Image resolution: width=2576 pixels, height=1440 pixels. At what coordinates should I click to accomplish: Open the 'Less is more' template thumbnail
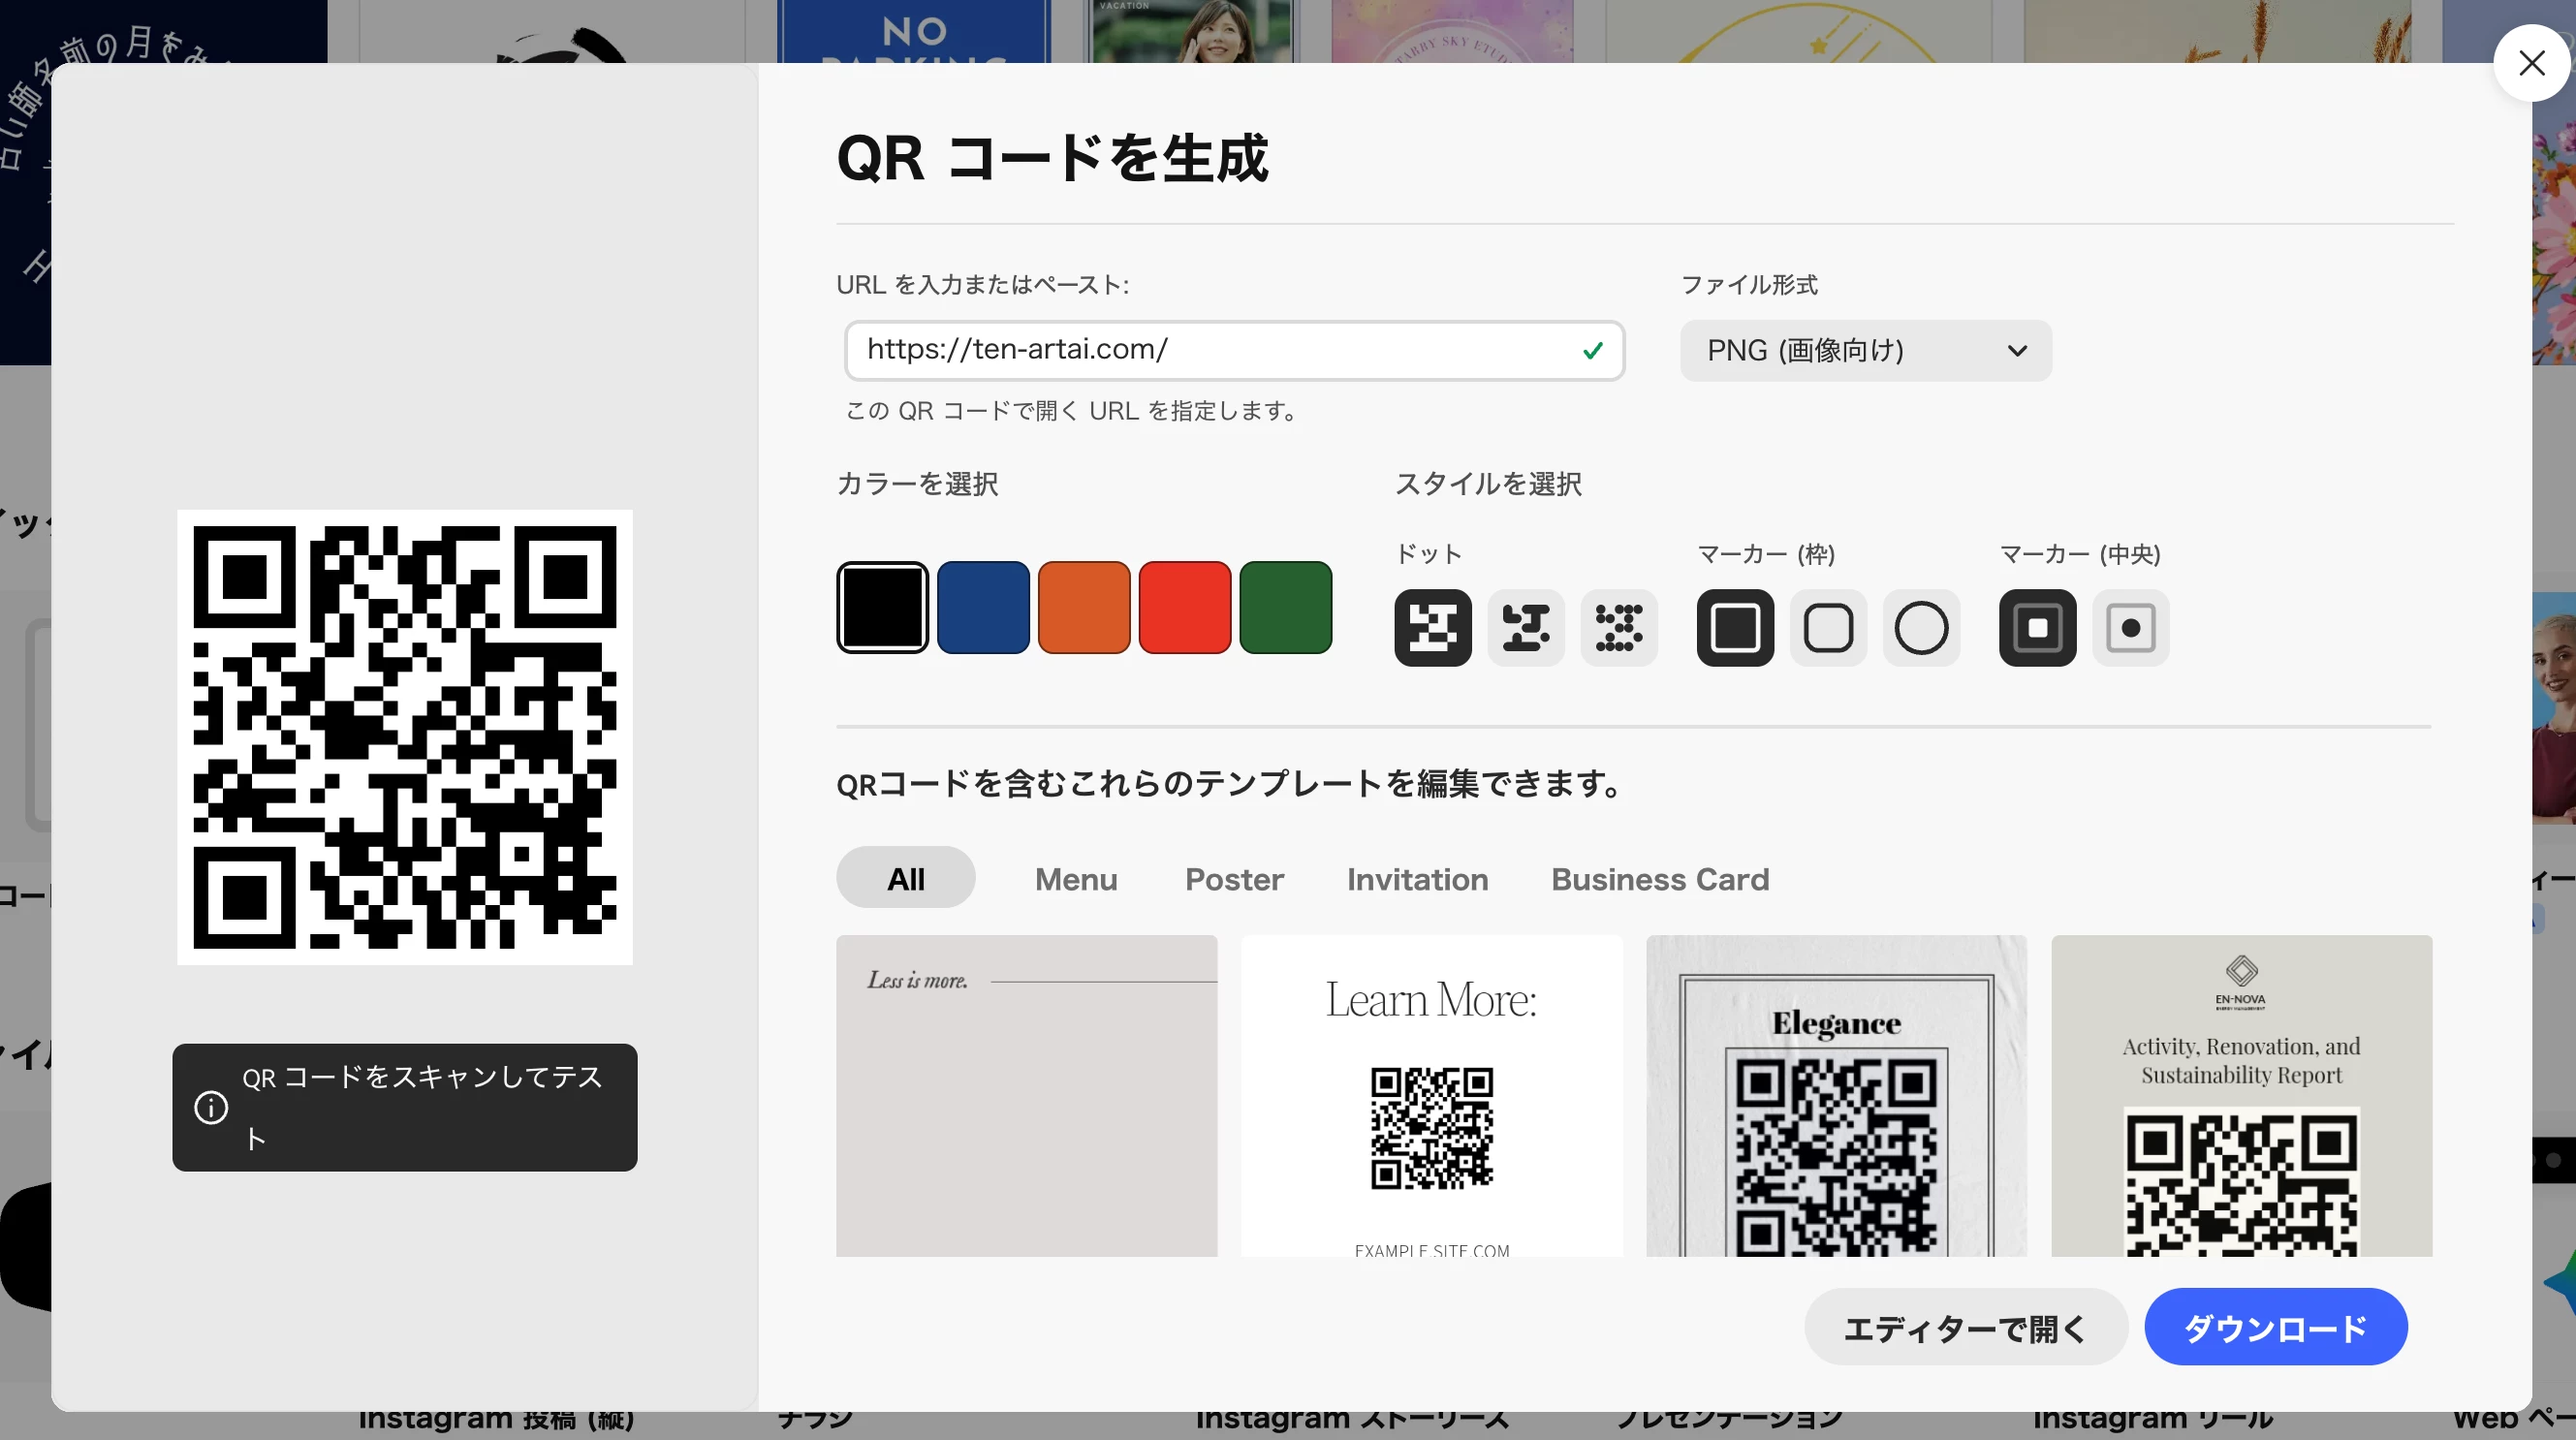pos(1027,1096)
